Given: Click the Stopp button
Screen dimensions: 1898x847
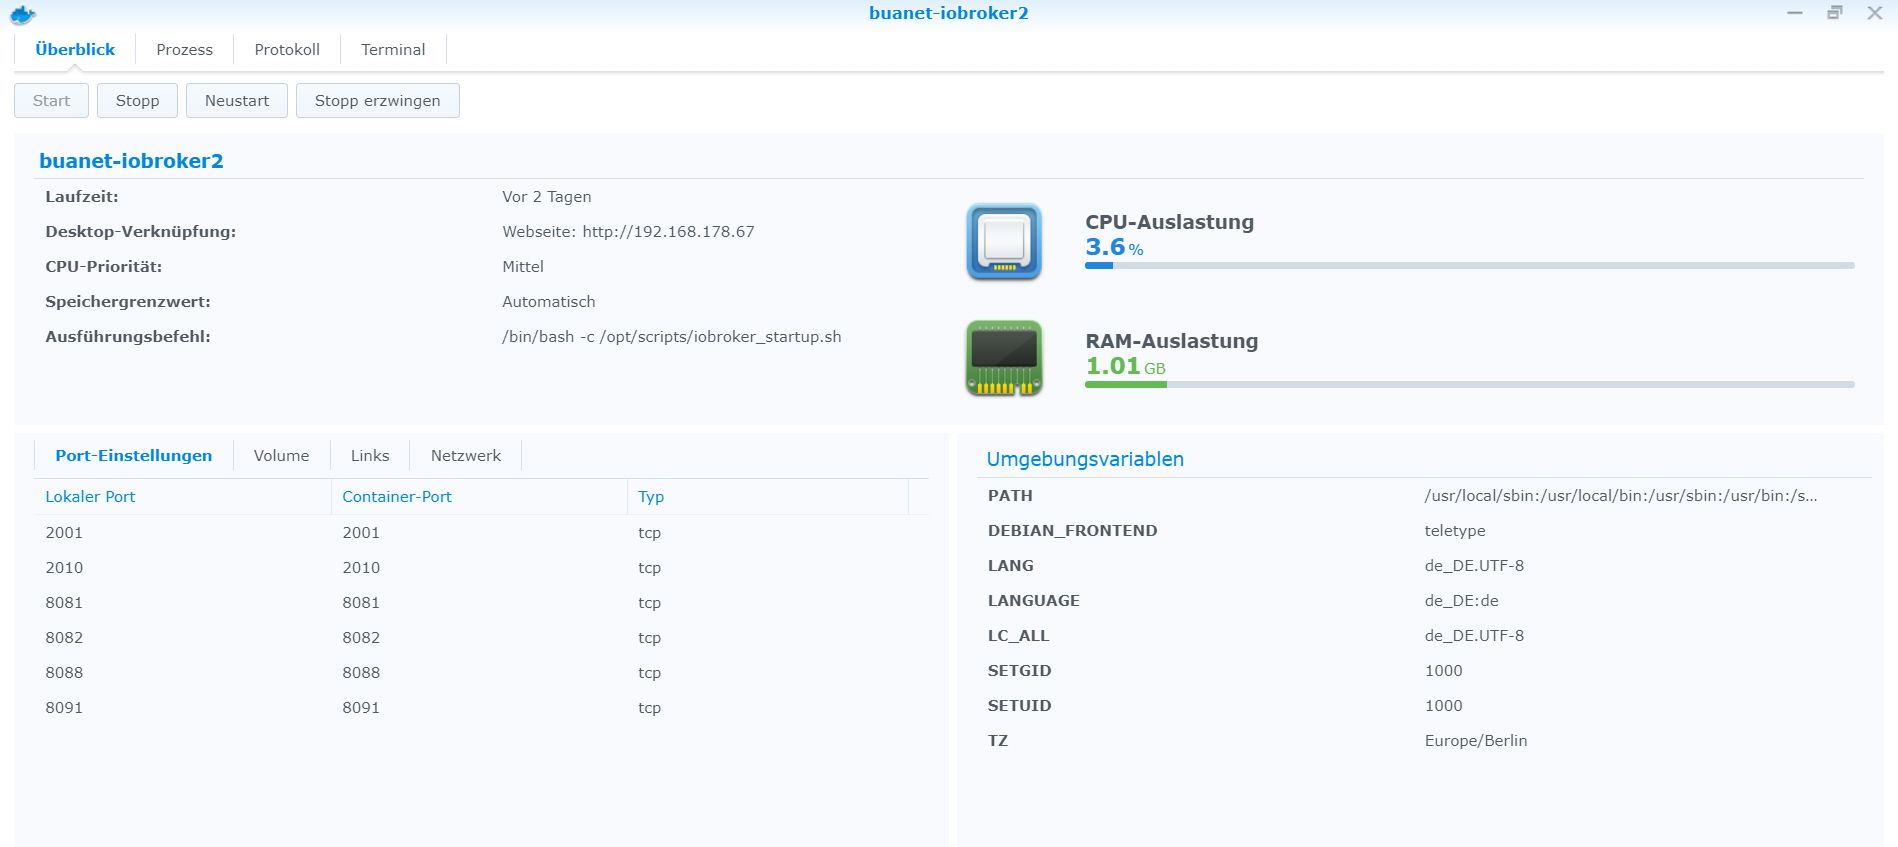Looking at the screenshot, I should coord(137,100).
